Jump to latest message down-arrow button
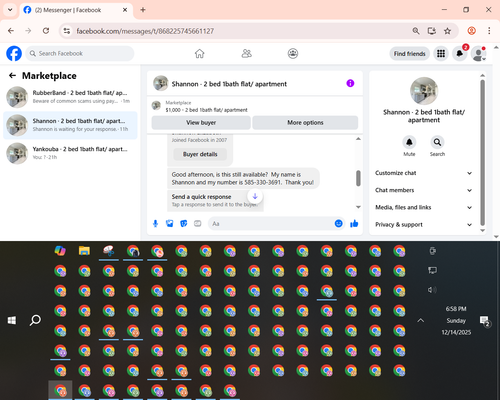 tap(255, 196)
